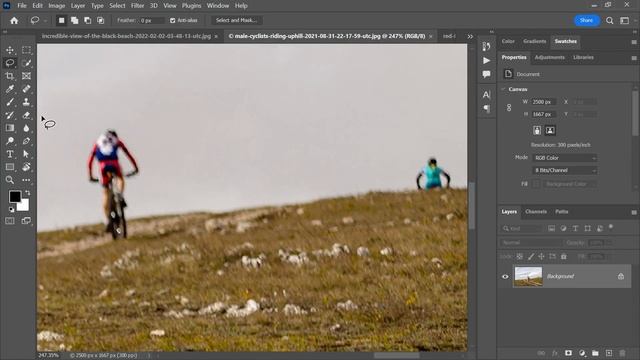
Task: Switch to the Gradients tab
Action: click(535, 41)
